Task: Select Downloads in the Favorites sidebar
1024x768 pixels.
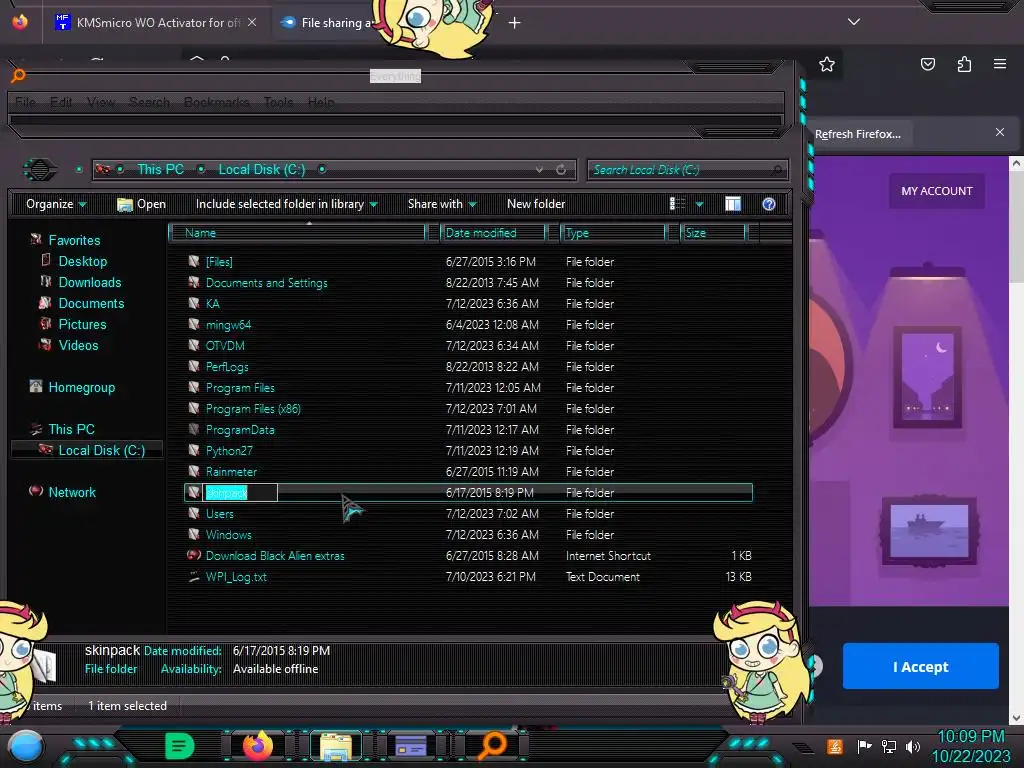Action: [x=89, y=282]
